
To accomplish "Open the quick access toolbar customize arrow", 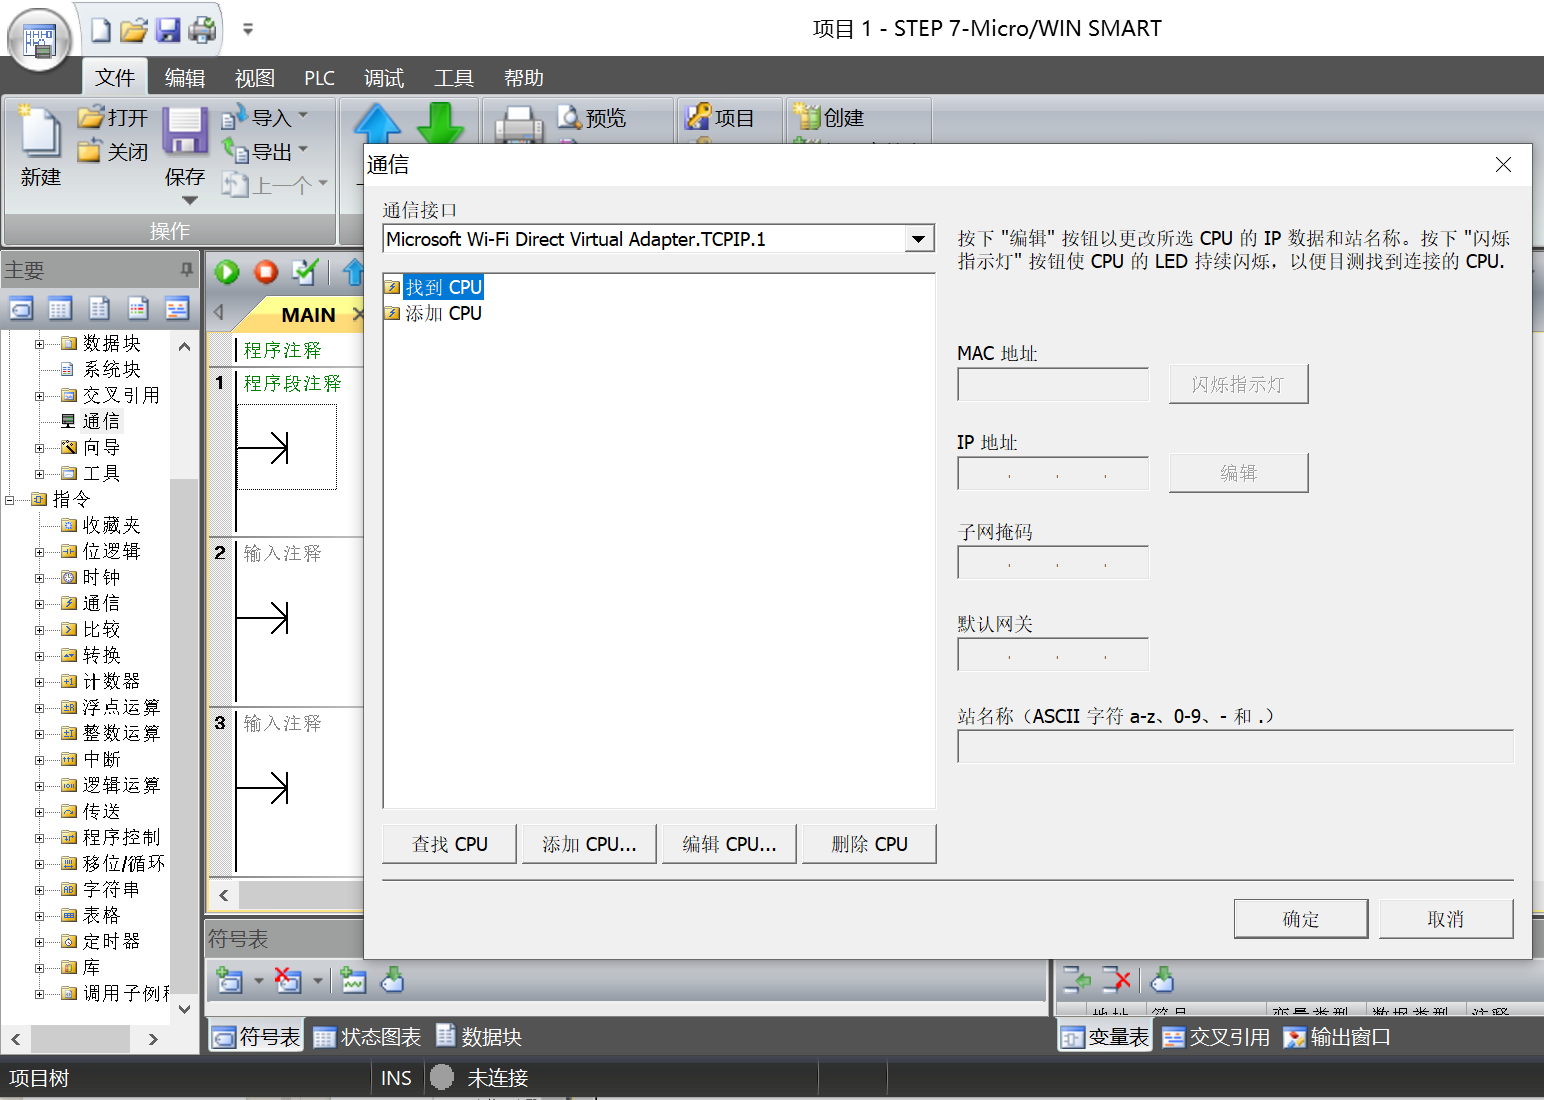I will pyautogui.click(x=248, y=29).
